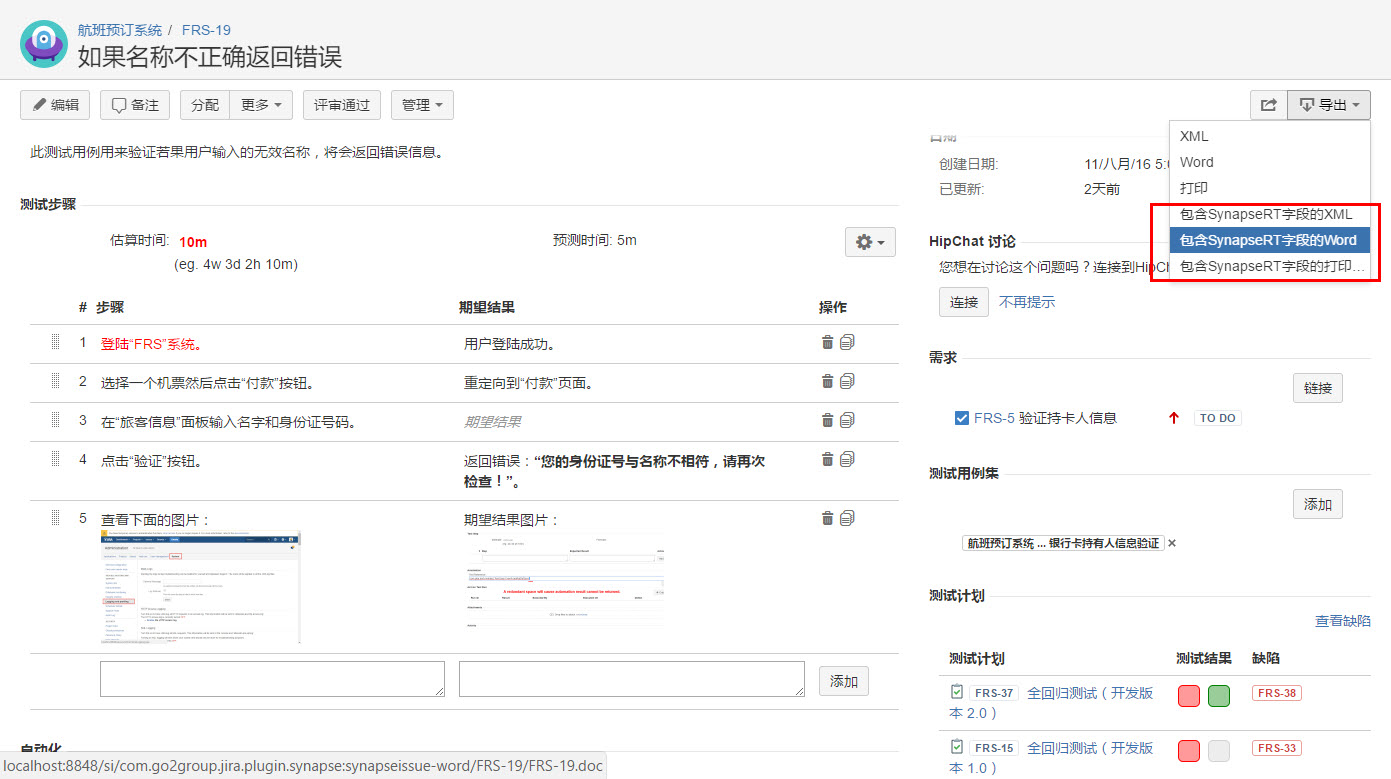Image resolution: width=1391 pixels, height=779 pixels.
Task: Open the FRS-5 验证持卡人信息 link
Action: coord(1045,418)
